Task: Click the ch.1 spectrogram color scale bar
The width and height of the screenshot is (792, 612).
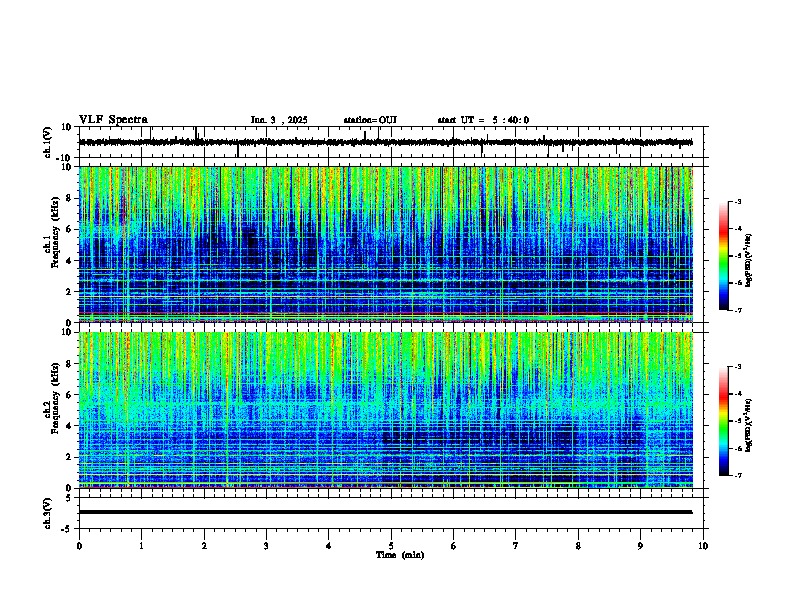Action: tap(724, 256)
